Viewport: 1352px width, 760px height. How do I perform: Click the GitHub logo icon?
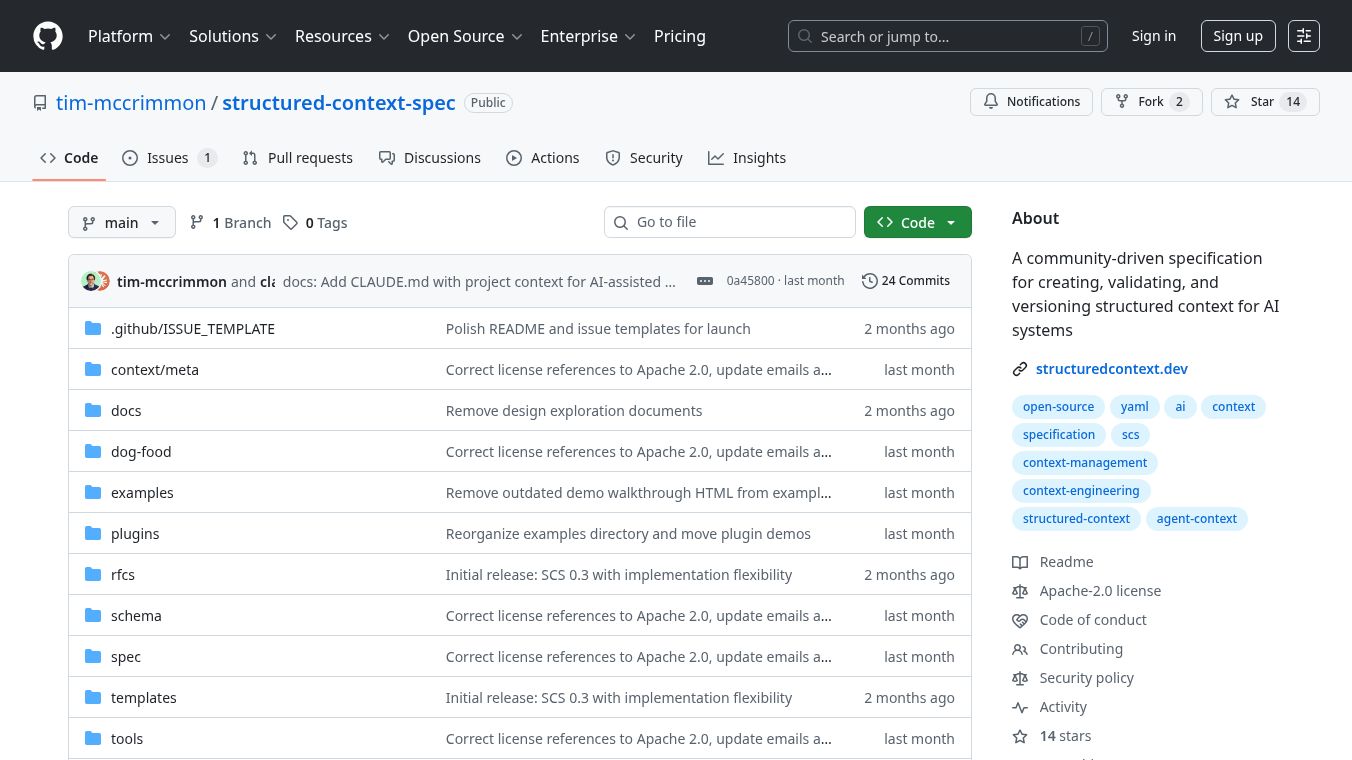point(48,36)
